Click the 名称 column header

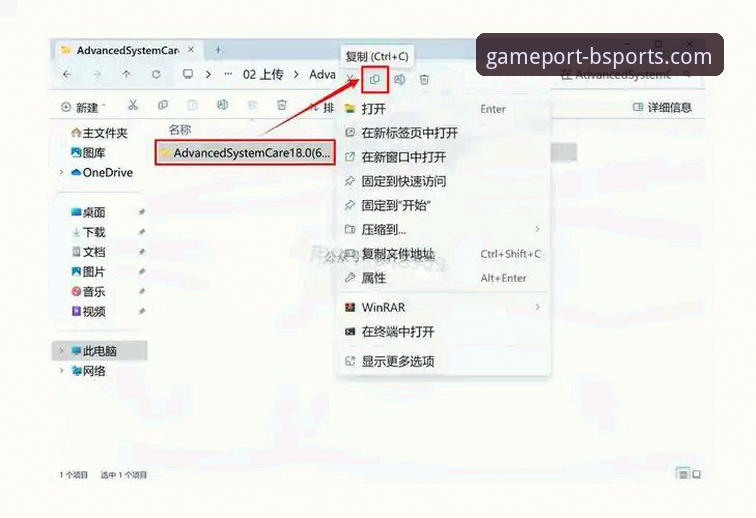(180, 129)
